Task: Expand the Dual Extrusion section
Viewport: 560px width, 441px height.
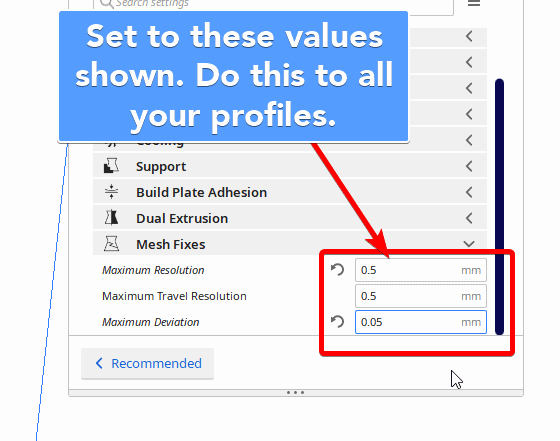Action: pos(469,218)
